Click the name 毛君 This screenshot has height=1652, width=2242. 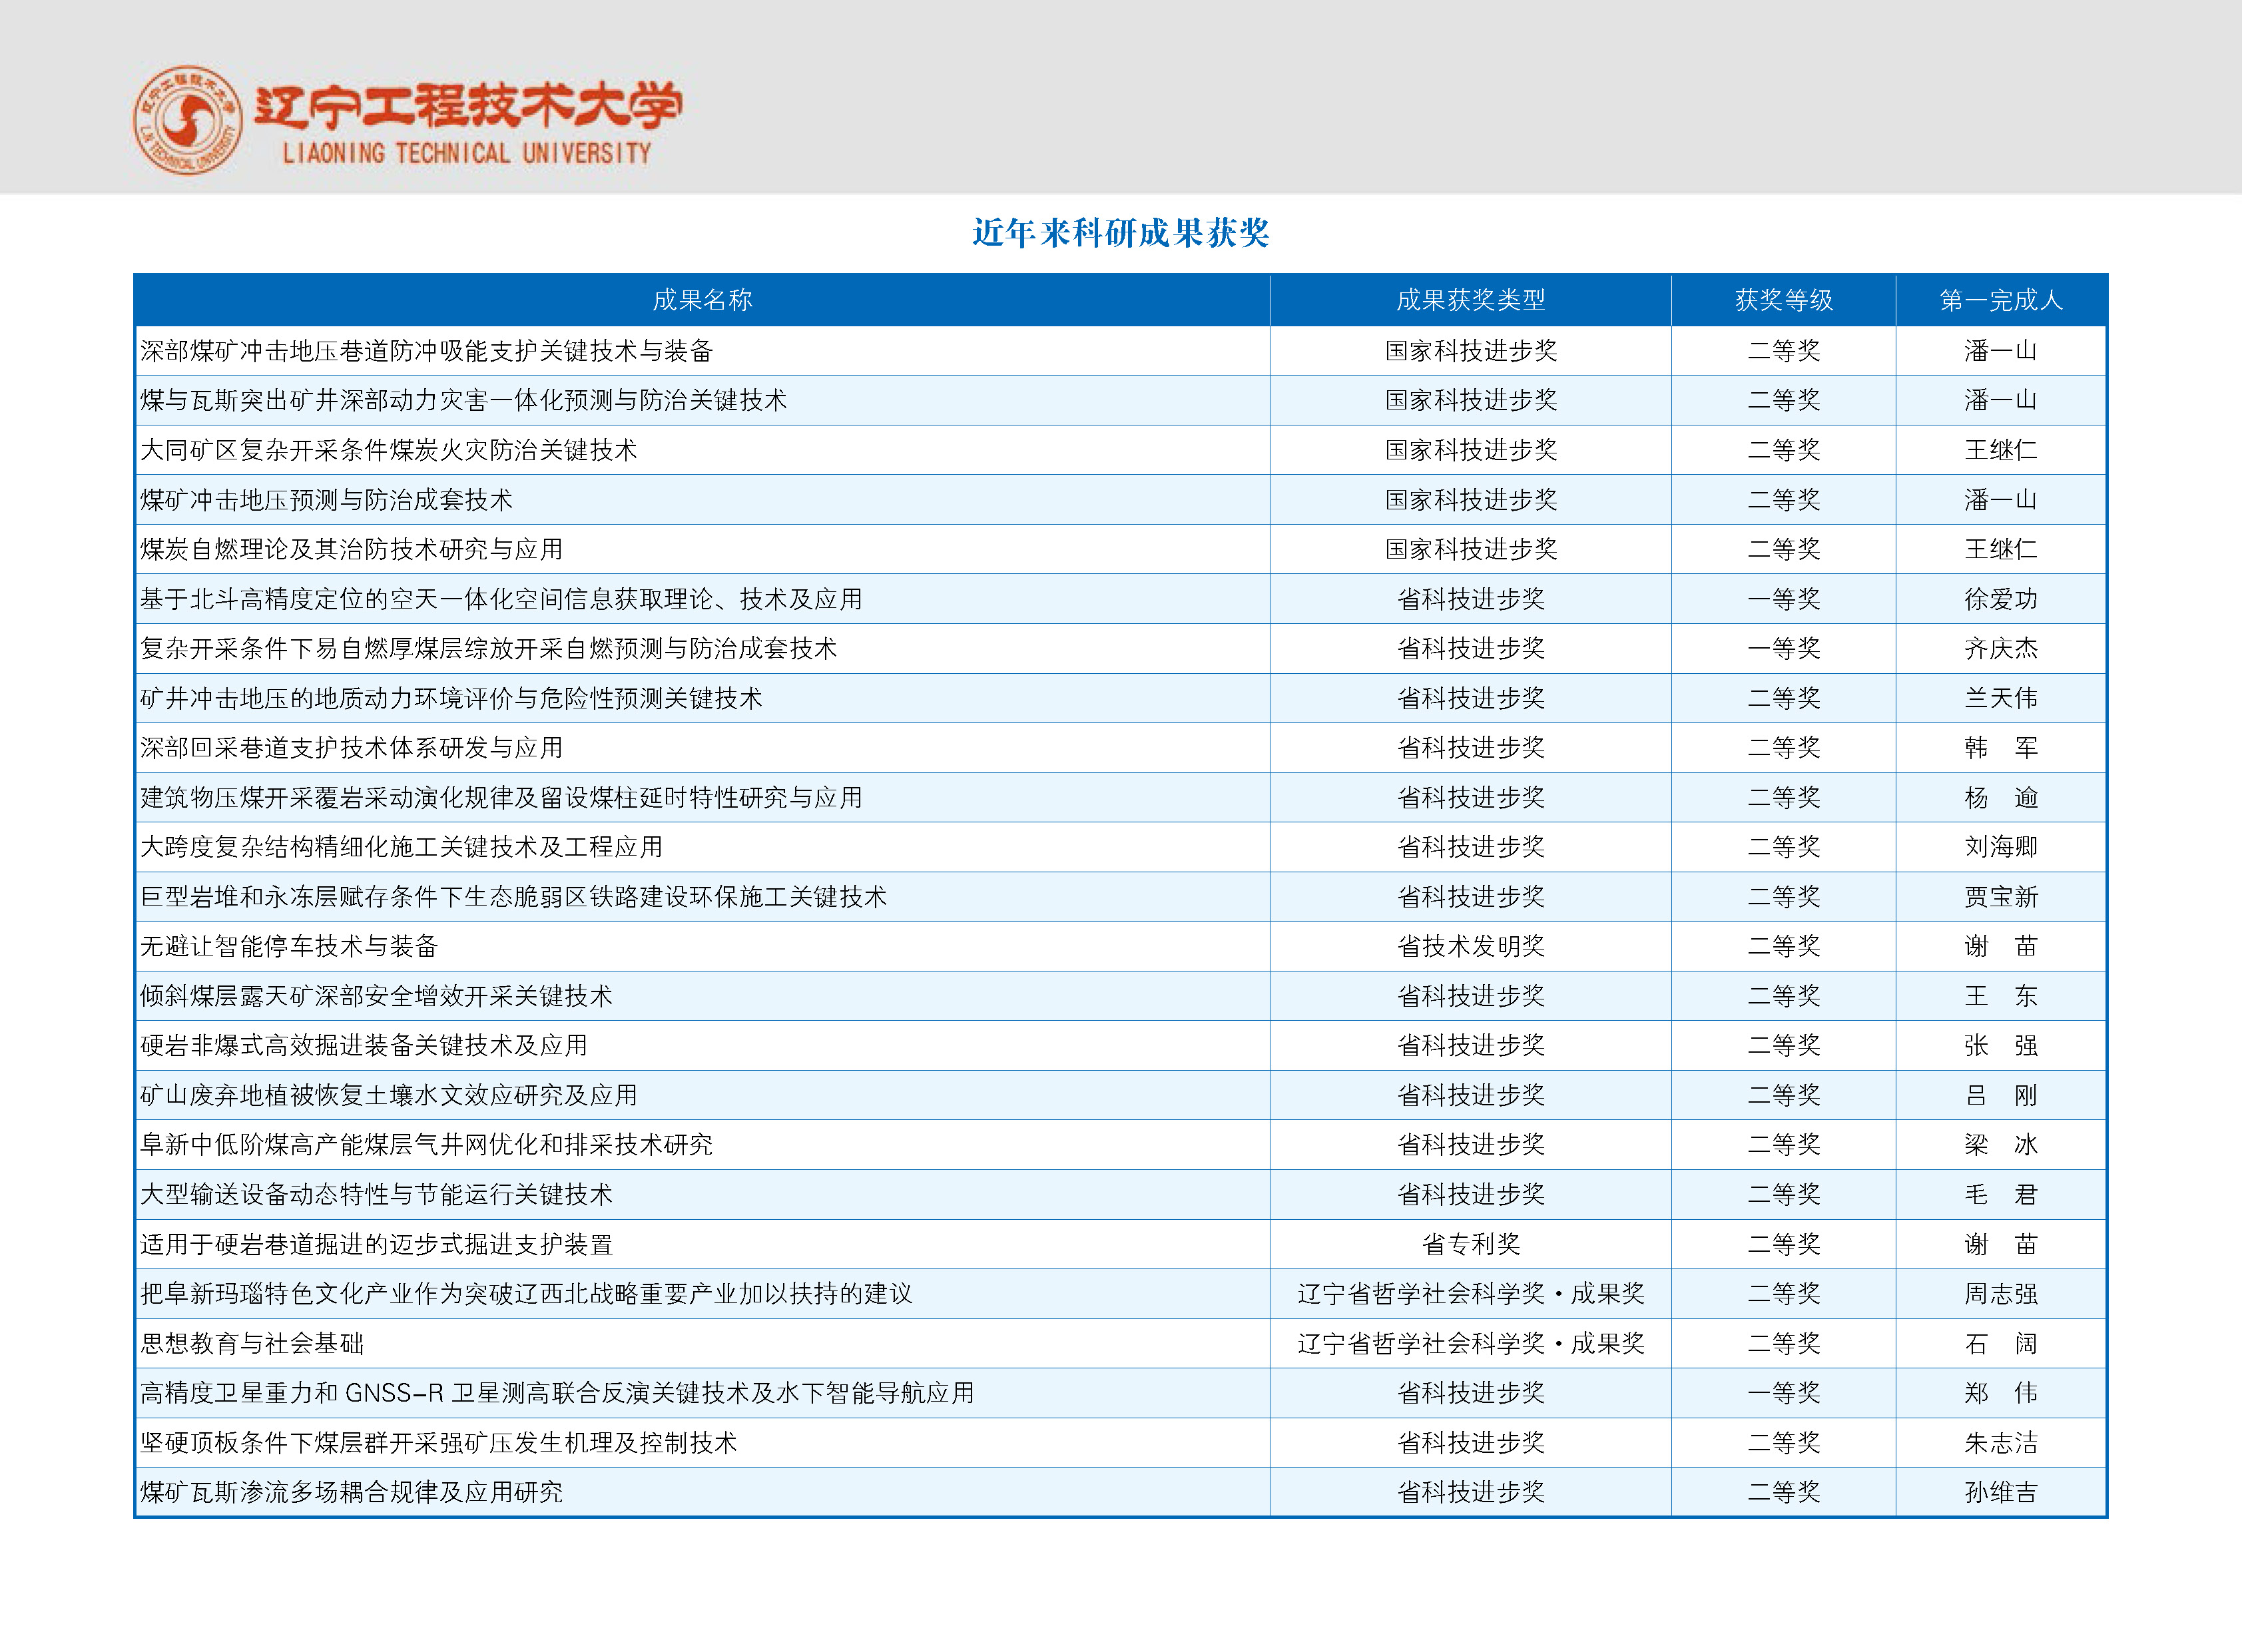point(2001,1195)
